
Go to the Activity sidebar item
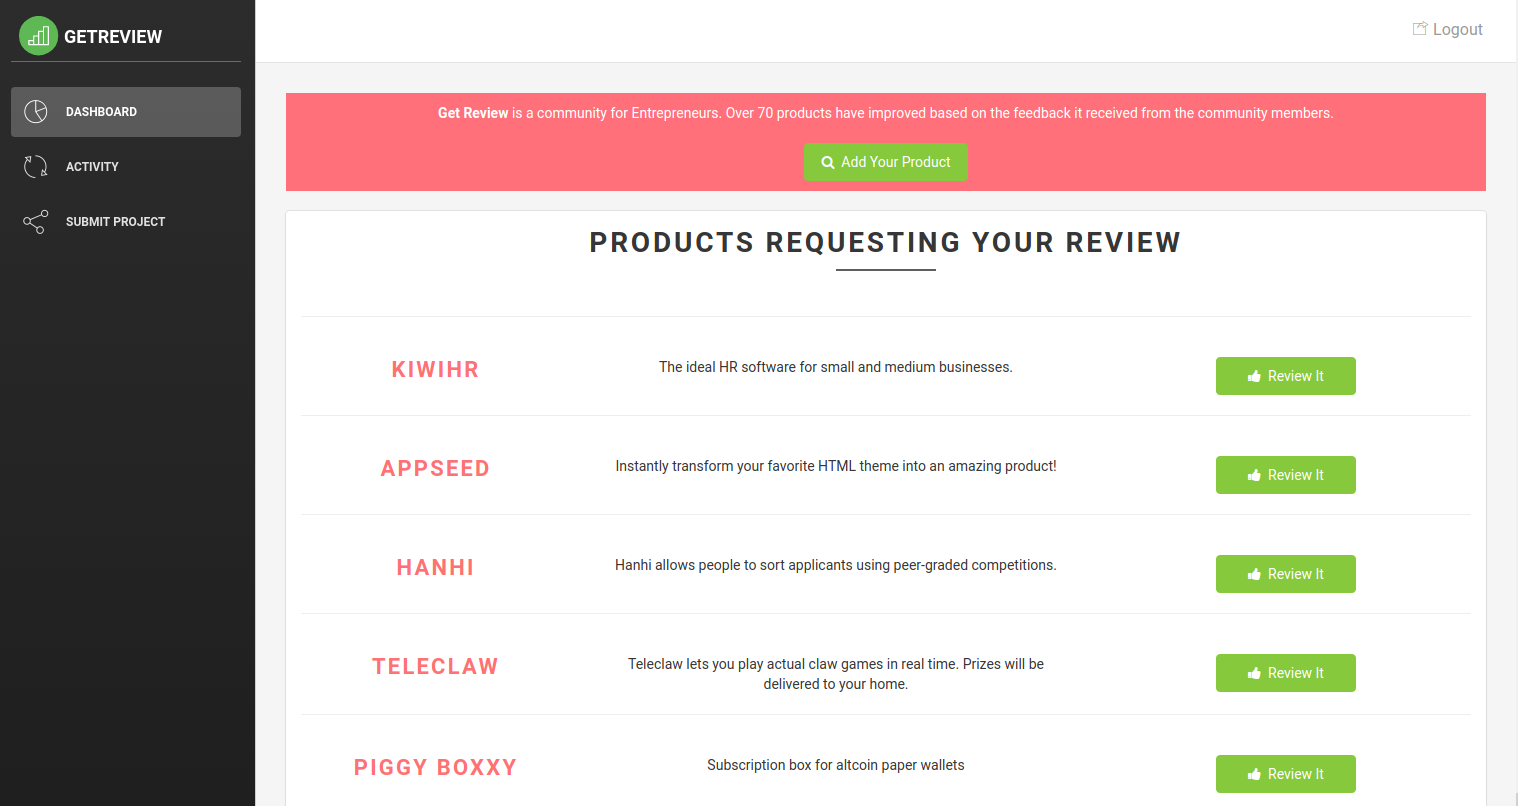126,167
